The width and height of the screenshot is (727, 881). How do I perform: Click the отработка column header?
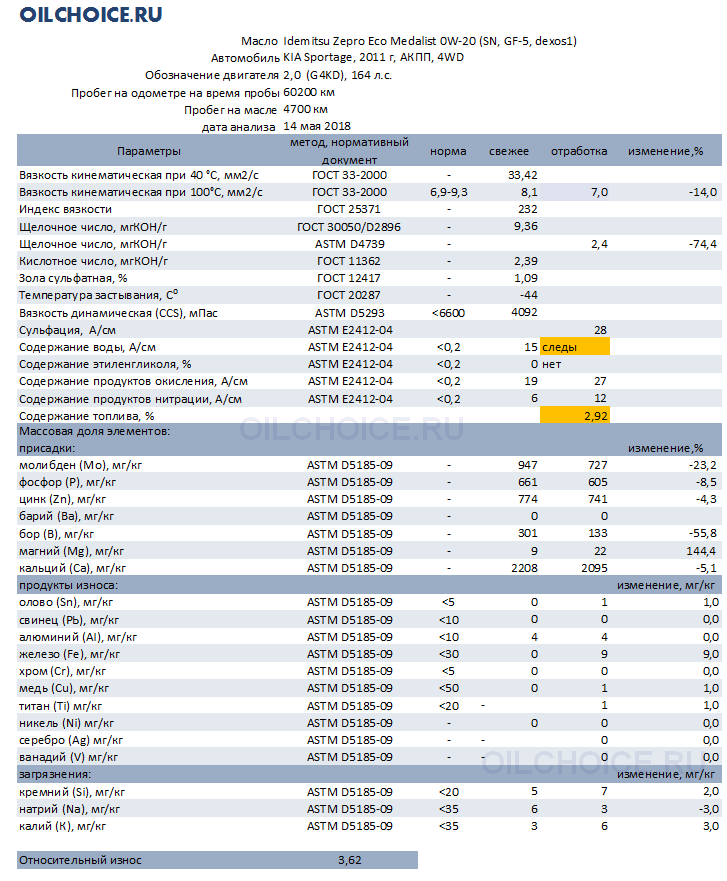[579, 151]
